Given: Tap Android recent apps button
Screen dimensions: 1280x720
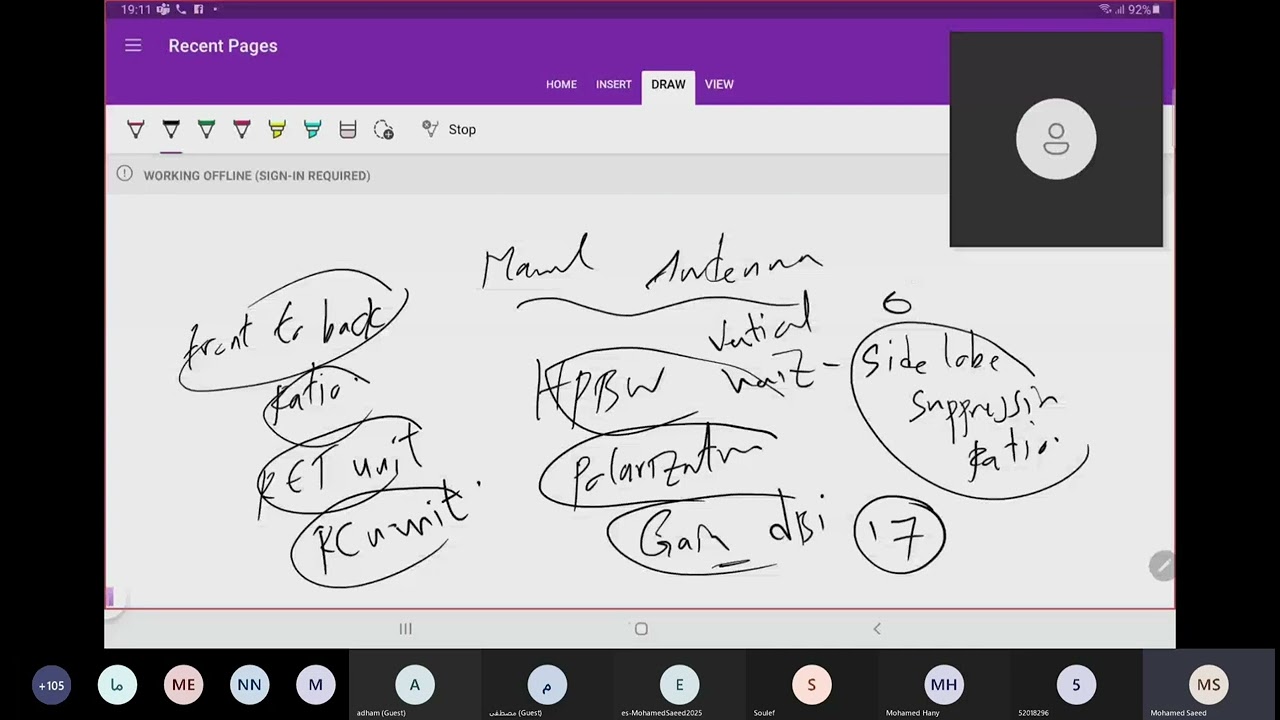Looking at the screenshot, I should 405,628.
